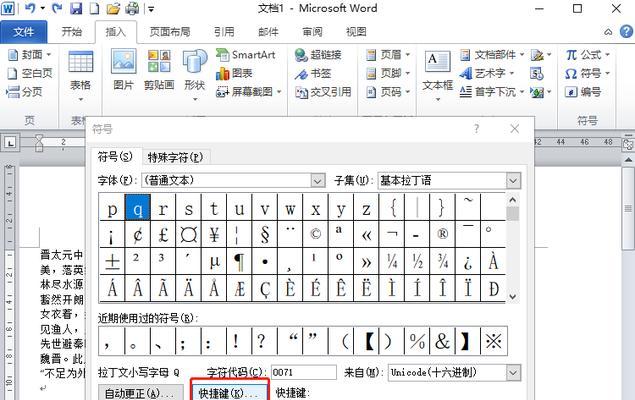Click the 快捷键(K) shortcut key button
The image size is (635, 400).
[x=229, y=392]
